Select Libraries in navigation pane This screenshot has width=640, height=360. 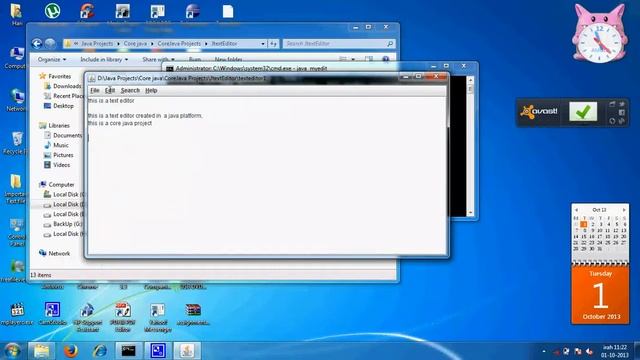55,125
